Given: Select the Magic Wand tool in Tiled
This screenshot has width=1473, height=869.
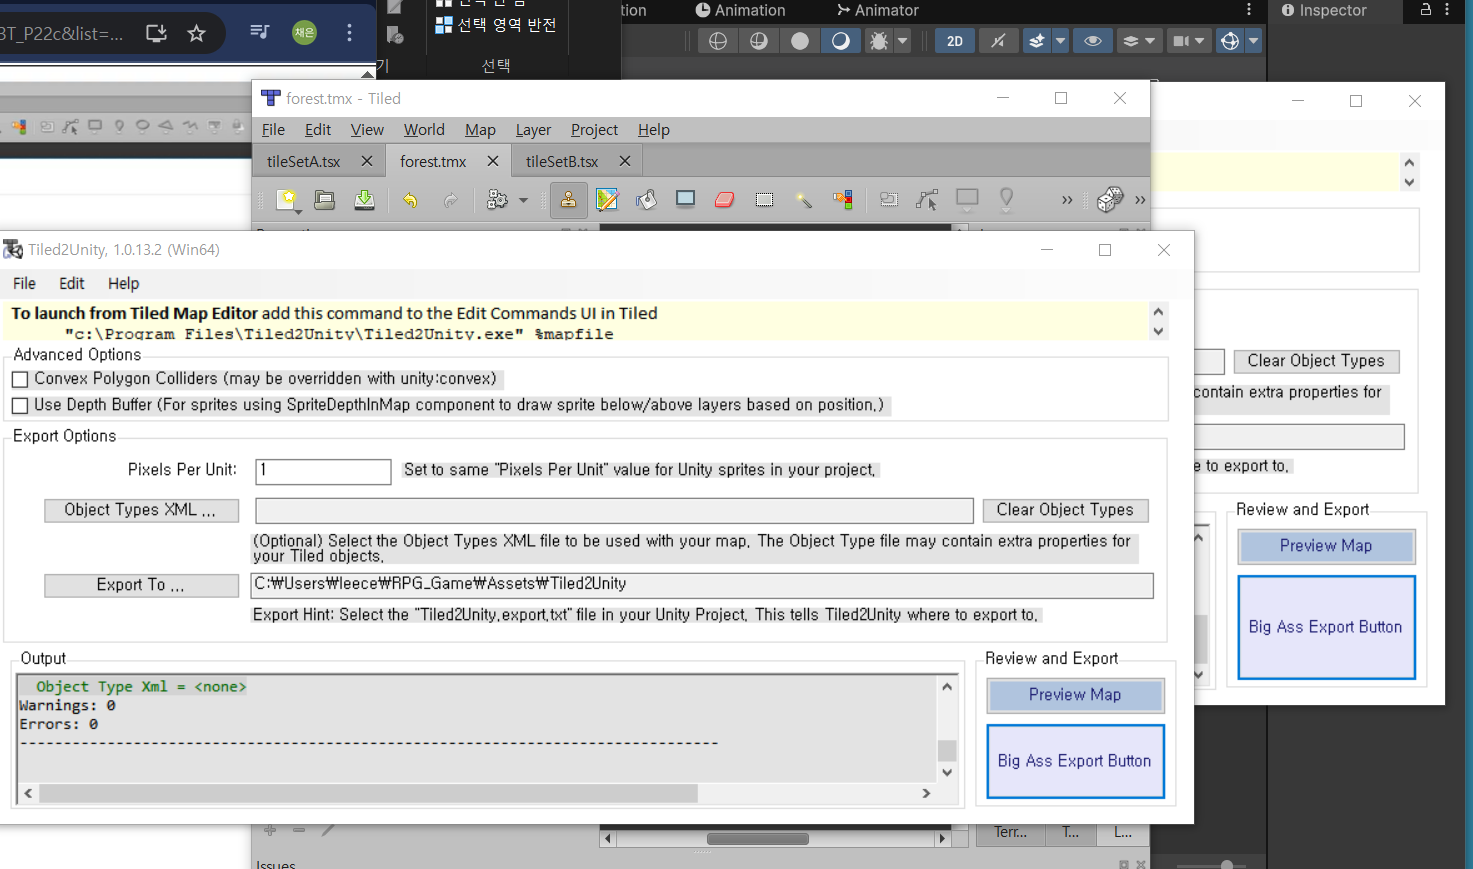Looking at the screenshot, I should tap(803, 200).
